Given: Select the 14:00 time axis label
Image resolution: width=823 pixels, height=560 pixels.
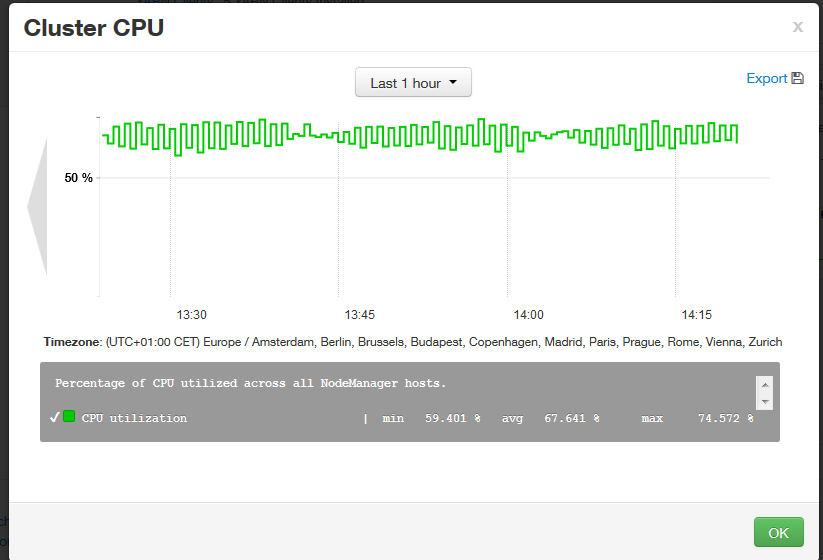Looking at the screenshot, I should pos(529,315).
